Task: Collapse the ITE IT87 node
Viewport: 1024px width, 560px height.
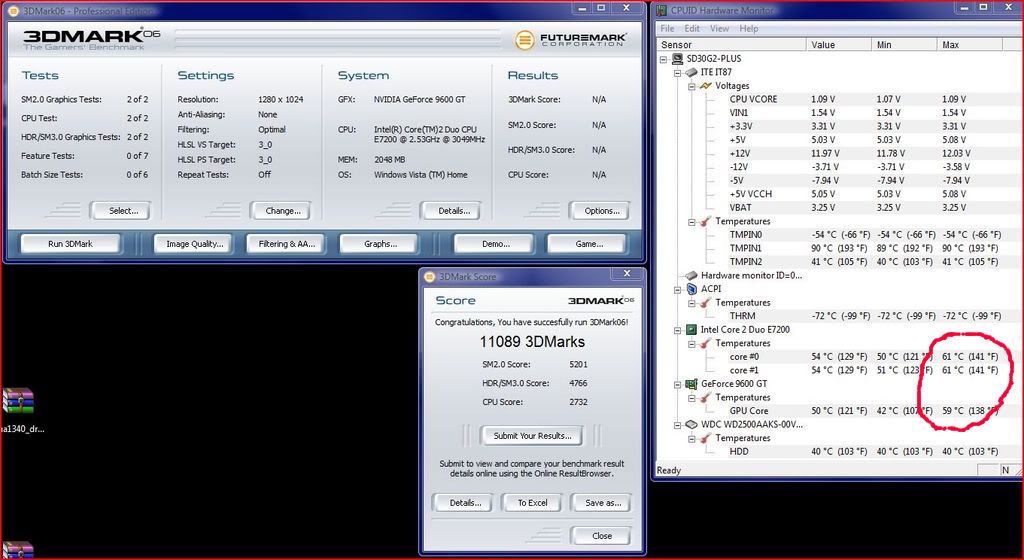Action: (x=678, y=72)
